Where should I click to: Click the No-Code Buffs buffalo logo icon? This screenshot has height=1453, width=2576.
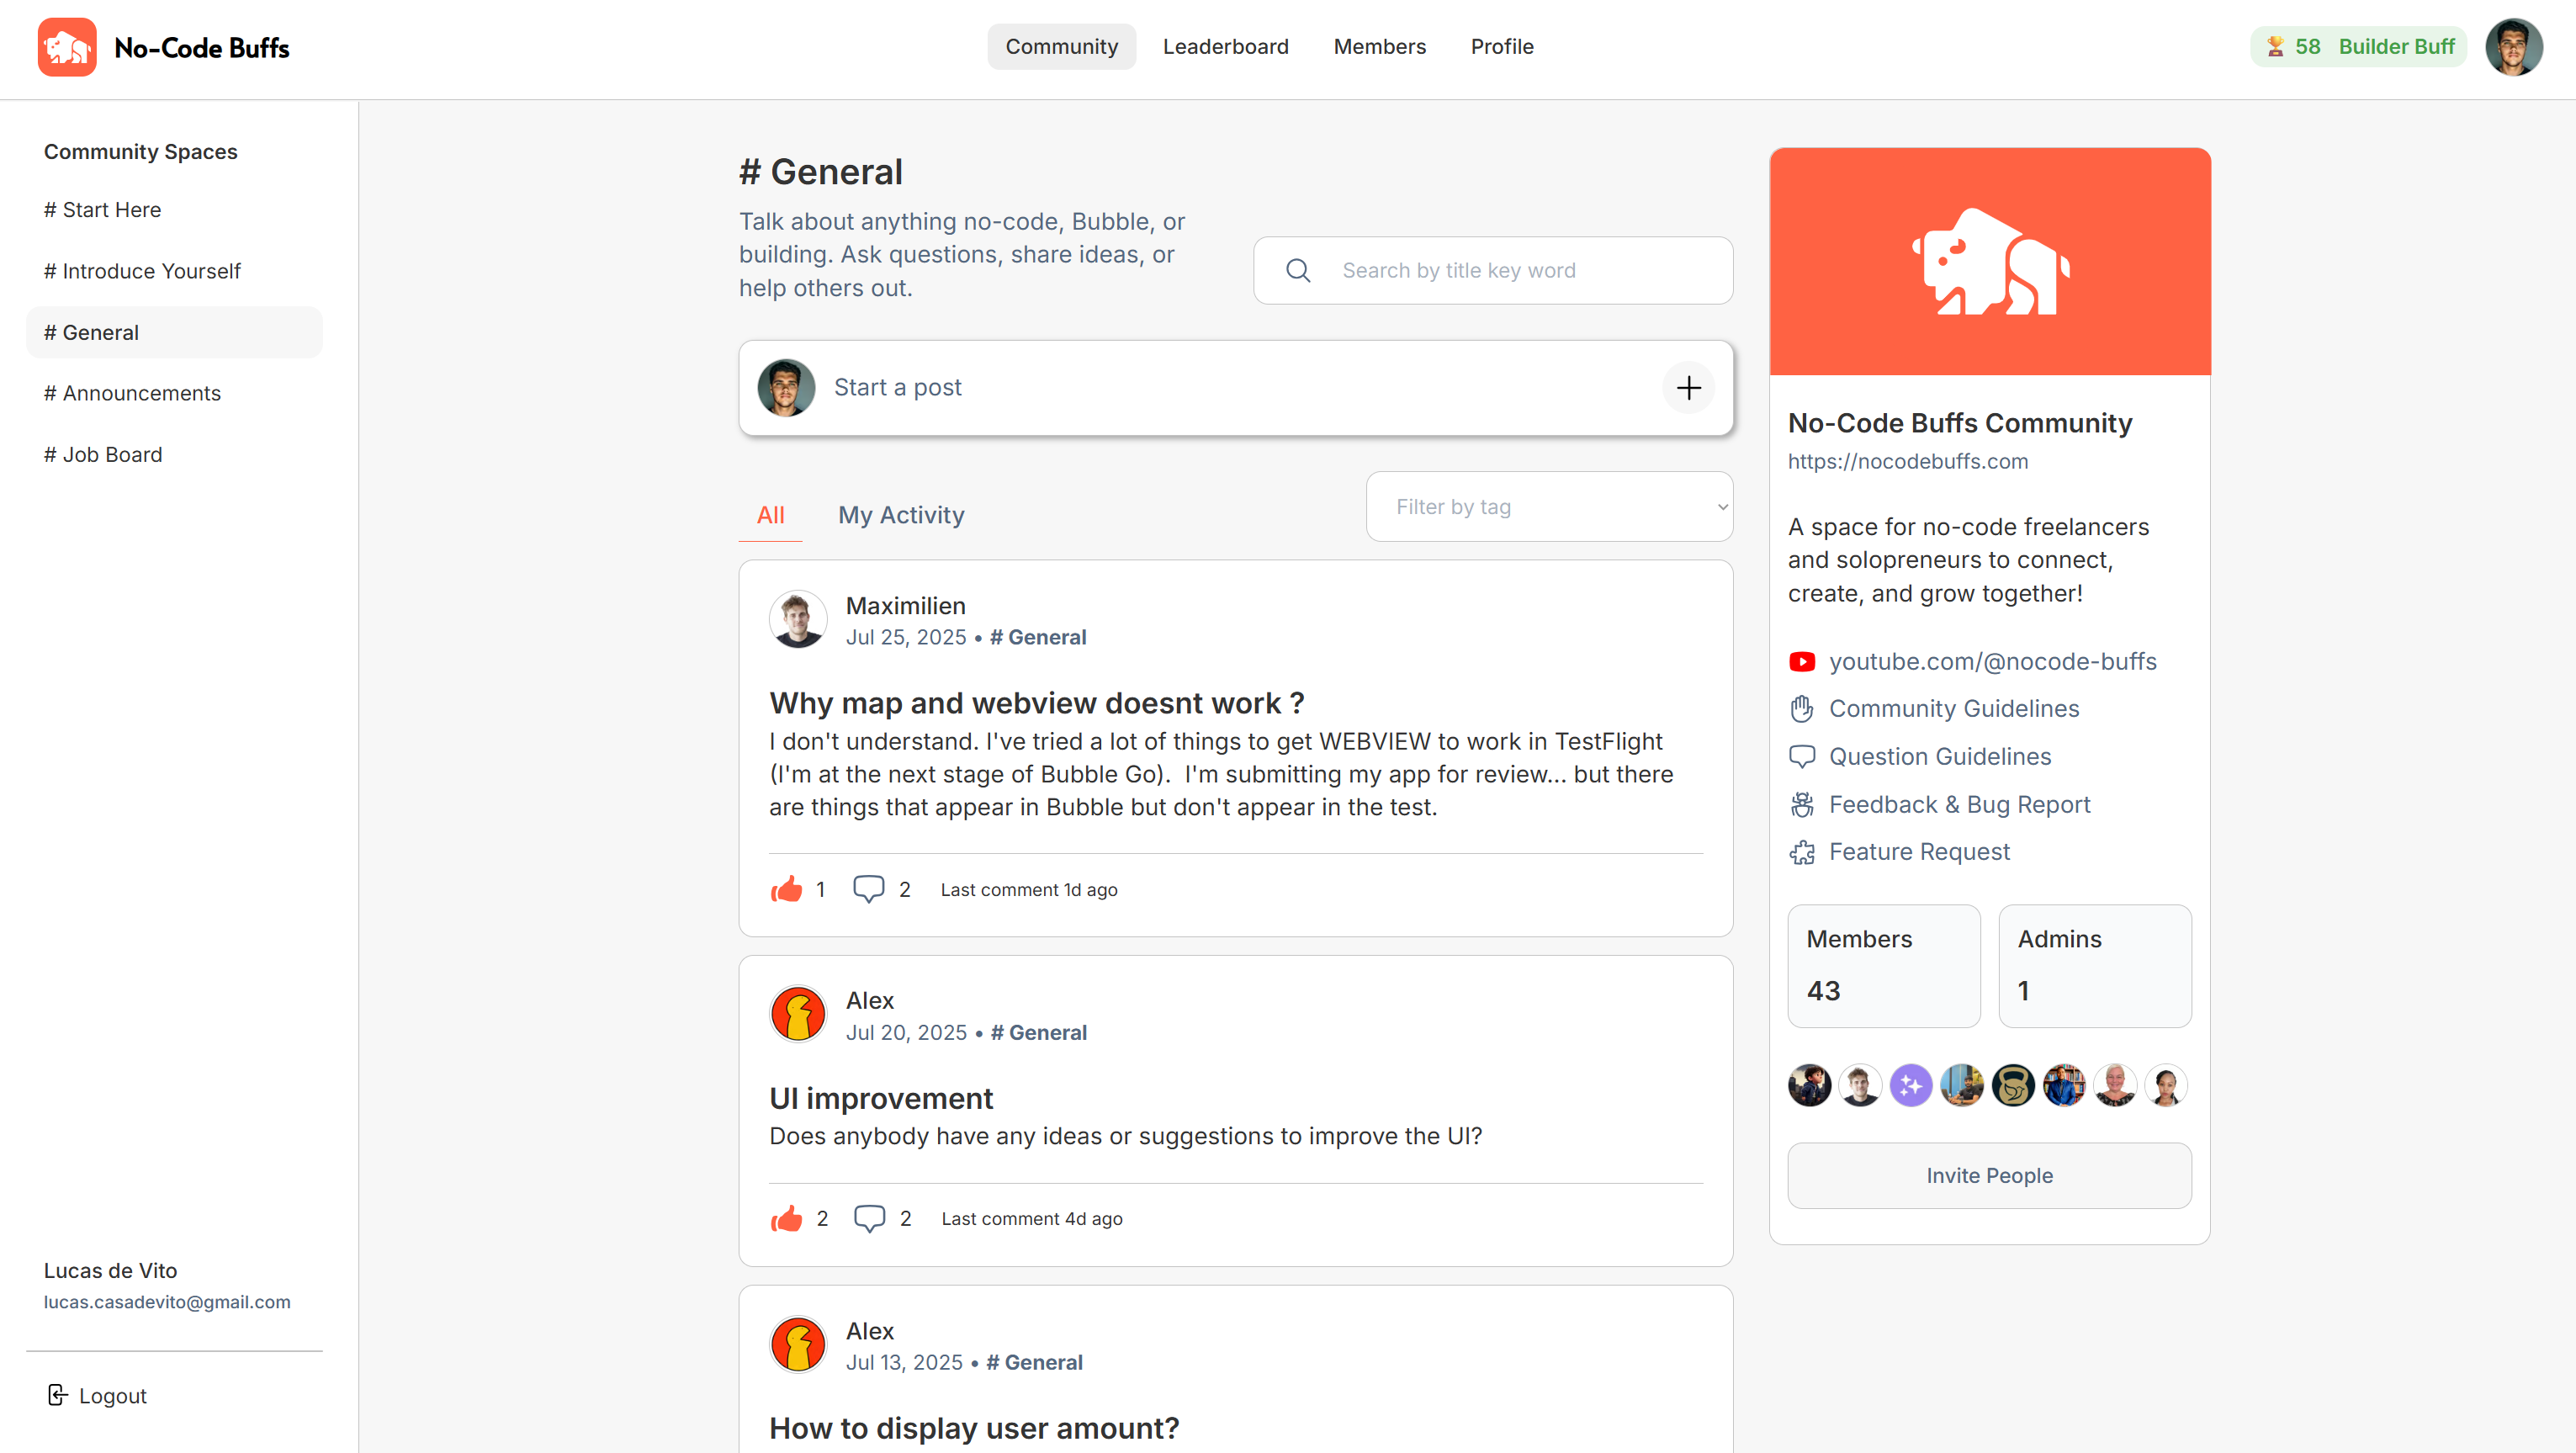(67, 47)
